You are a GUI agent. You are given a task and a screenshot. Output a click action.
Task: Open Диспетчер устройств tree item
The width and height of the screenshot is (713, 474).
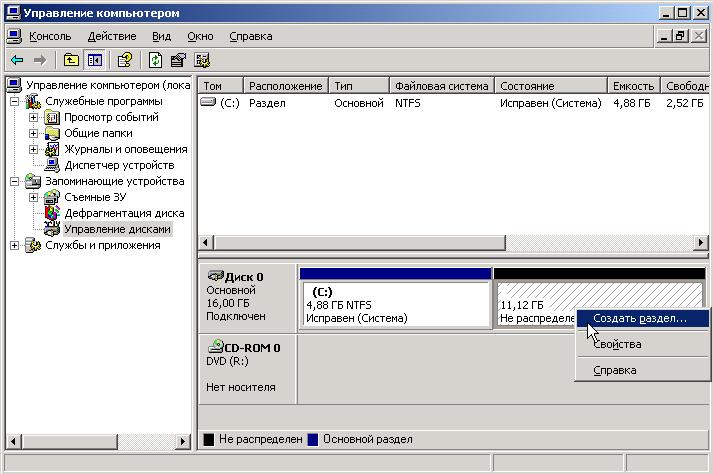tap(119, 165)
